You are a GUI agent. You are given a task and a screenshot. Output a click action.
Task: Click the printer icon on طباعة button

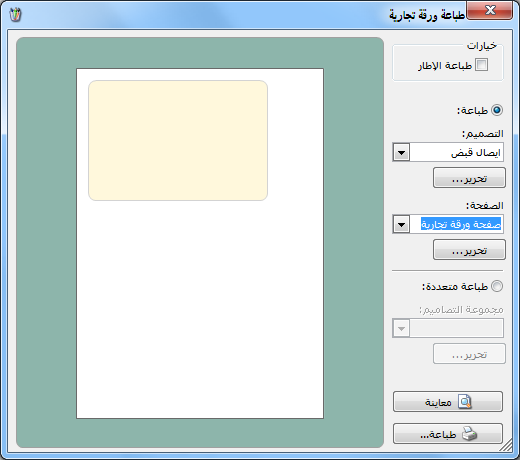pyautogui.click(x=469, y=434)
